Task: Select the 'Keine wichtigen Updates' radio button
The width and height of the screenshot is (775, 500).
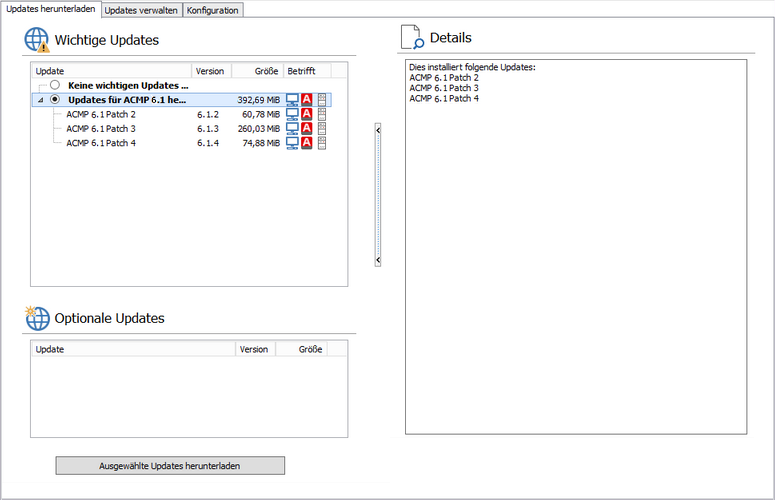Action: pyautogui.click(x=55, y=85)
